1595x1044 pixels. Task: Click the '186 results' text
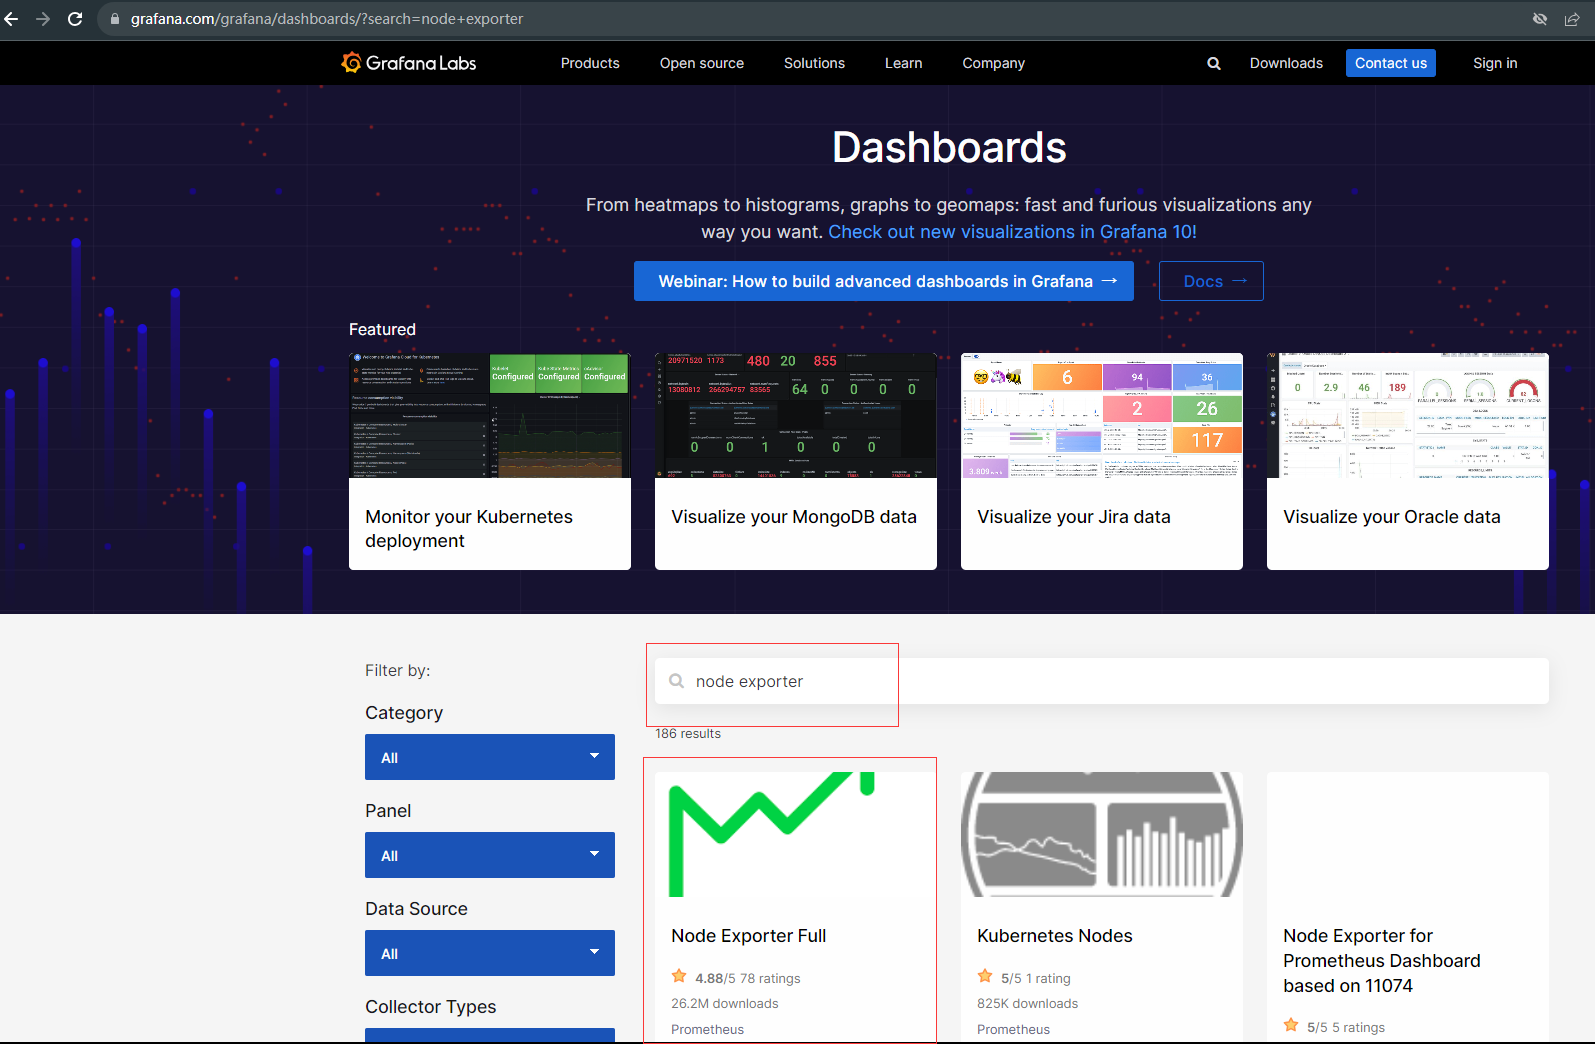[x=688, y=733]
